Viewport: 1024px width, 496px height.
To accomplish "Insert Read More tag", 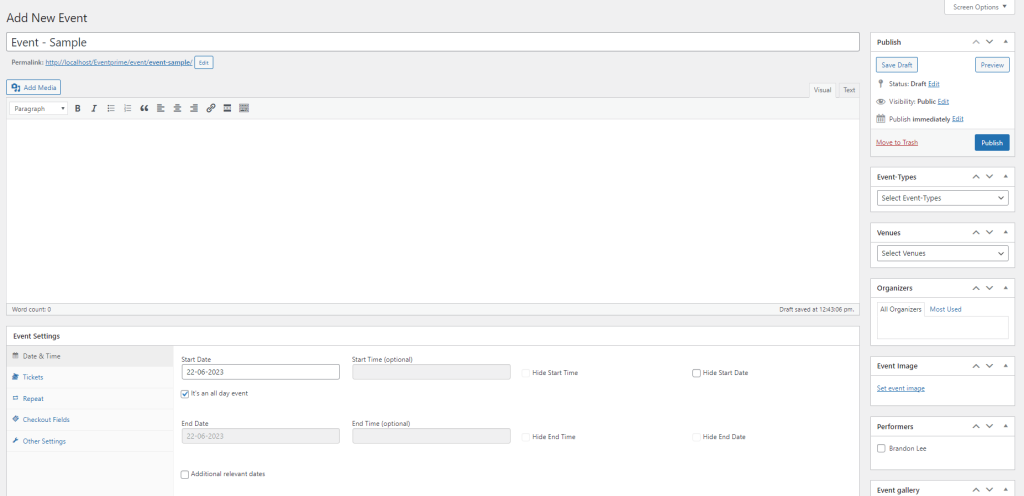I will 227,108.
